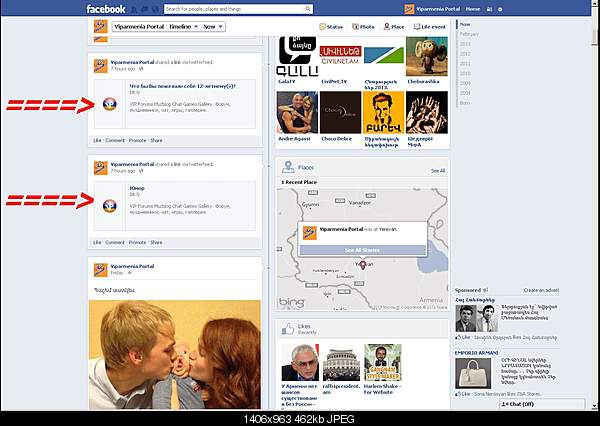Select Status composer option
Viewport: 600px width, 426px height.
(331, 26)
